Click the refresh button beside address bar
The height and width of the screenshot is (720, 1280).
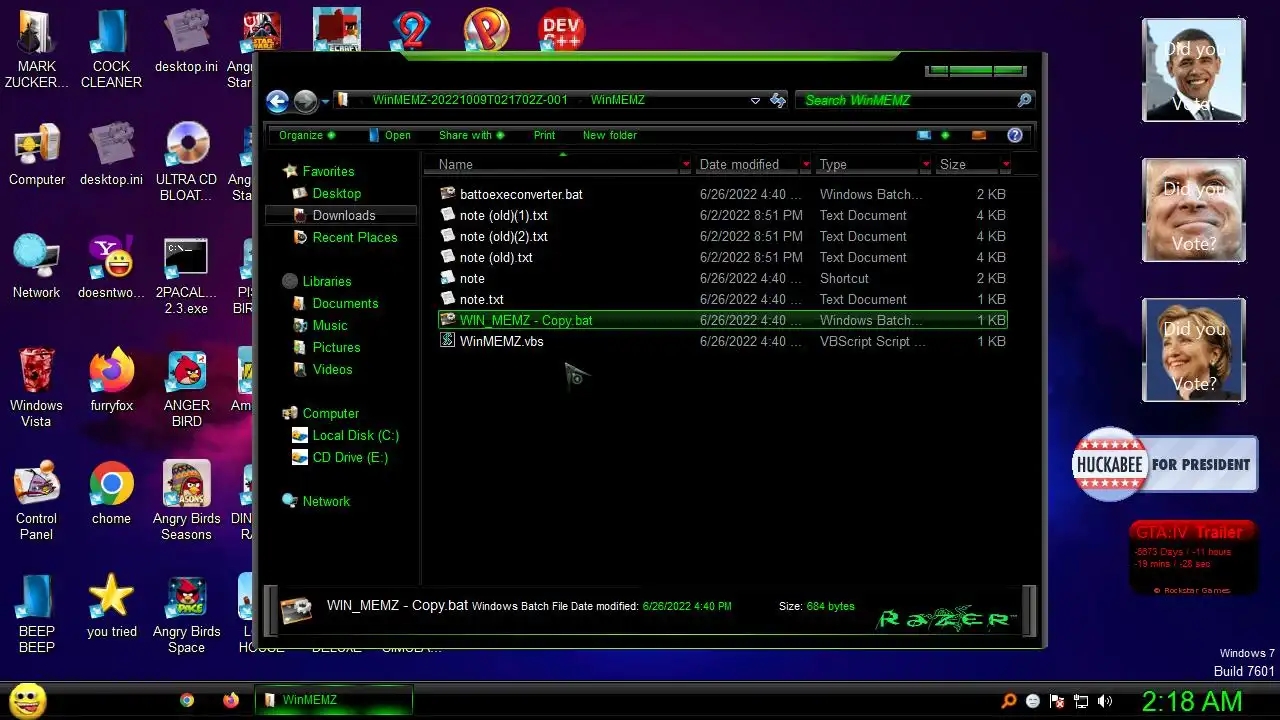coord(778,100)
